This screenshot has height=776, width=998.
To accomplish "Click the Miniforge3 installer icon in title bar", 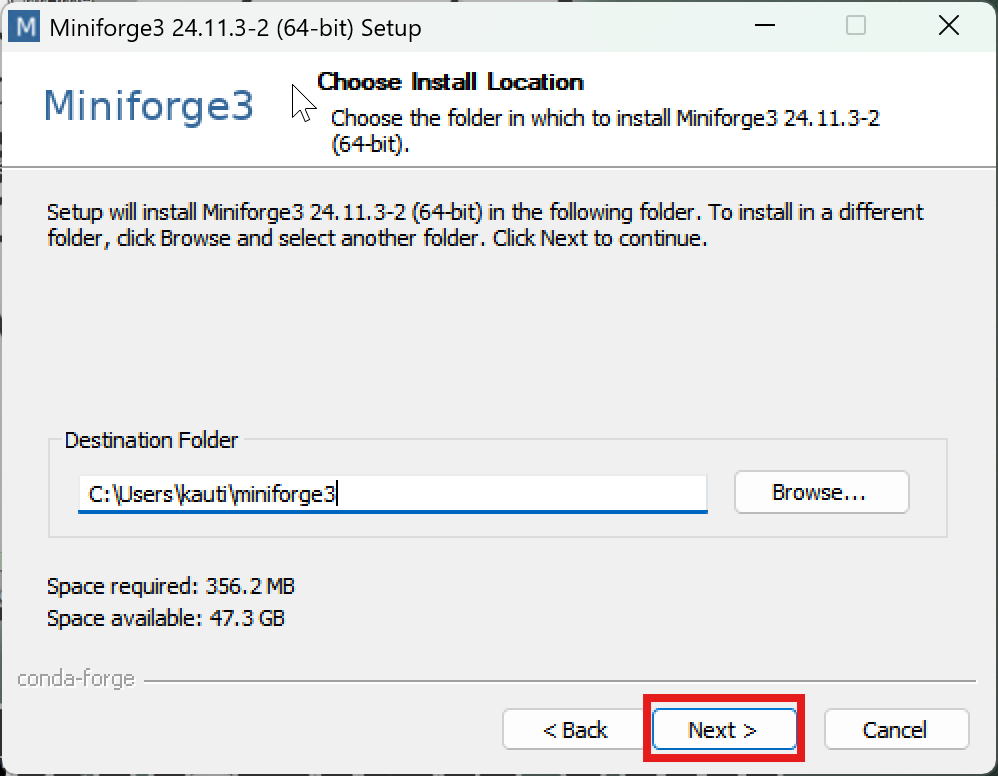I will pyautogui.click(x=22, y=27).
